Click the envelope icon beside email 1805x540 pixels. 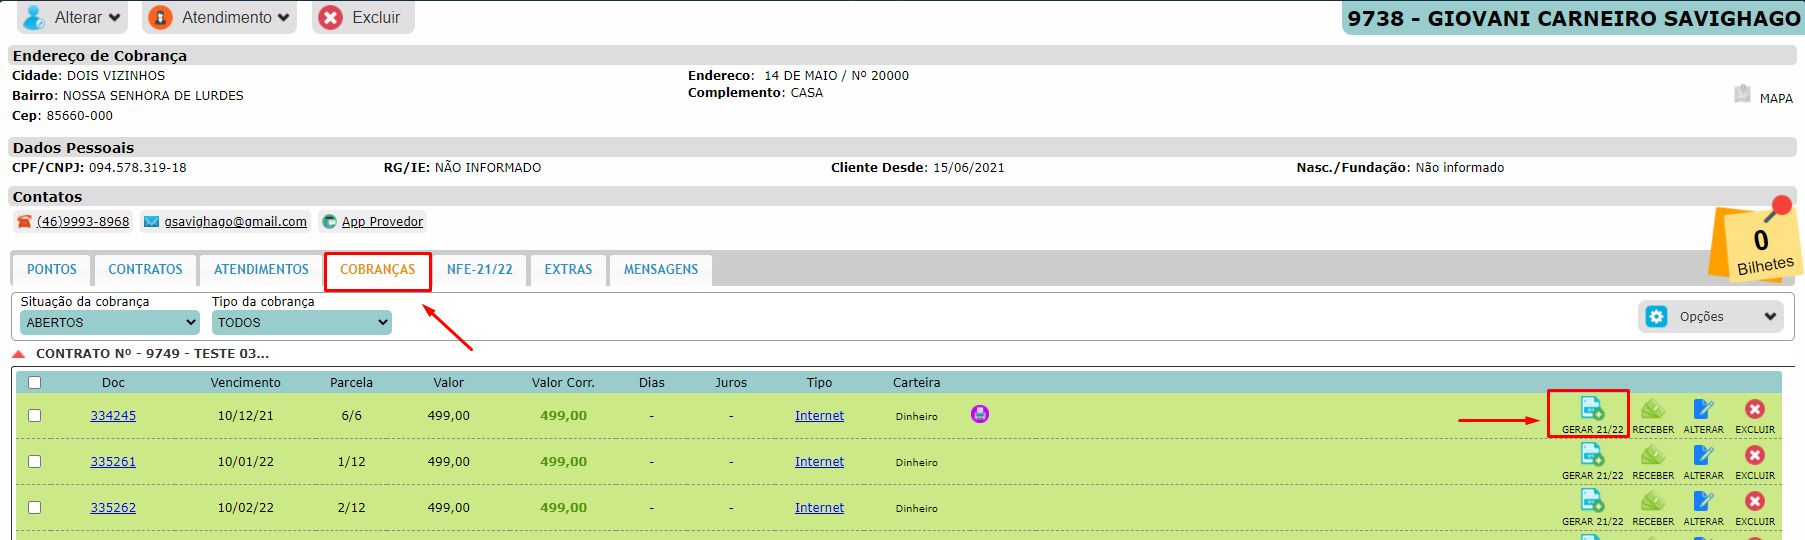tap(151, 221)
